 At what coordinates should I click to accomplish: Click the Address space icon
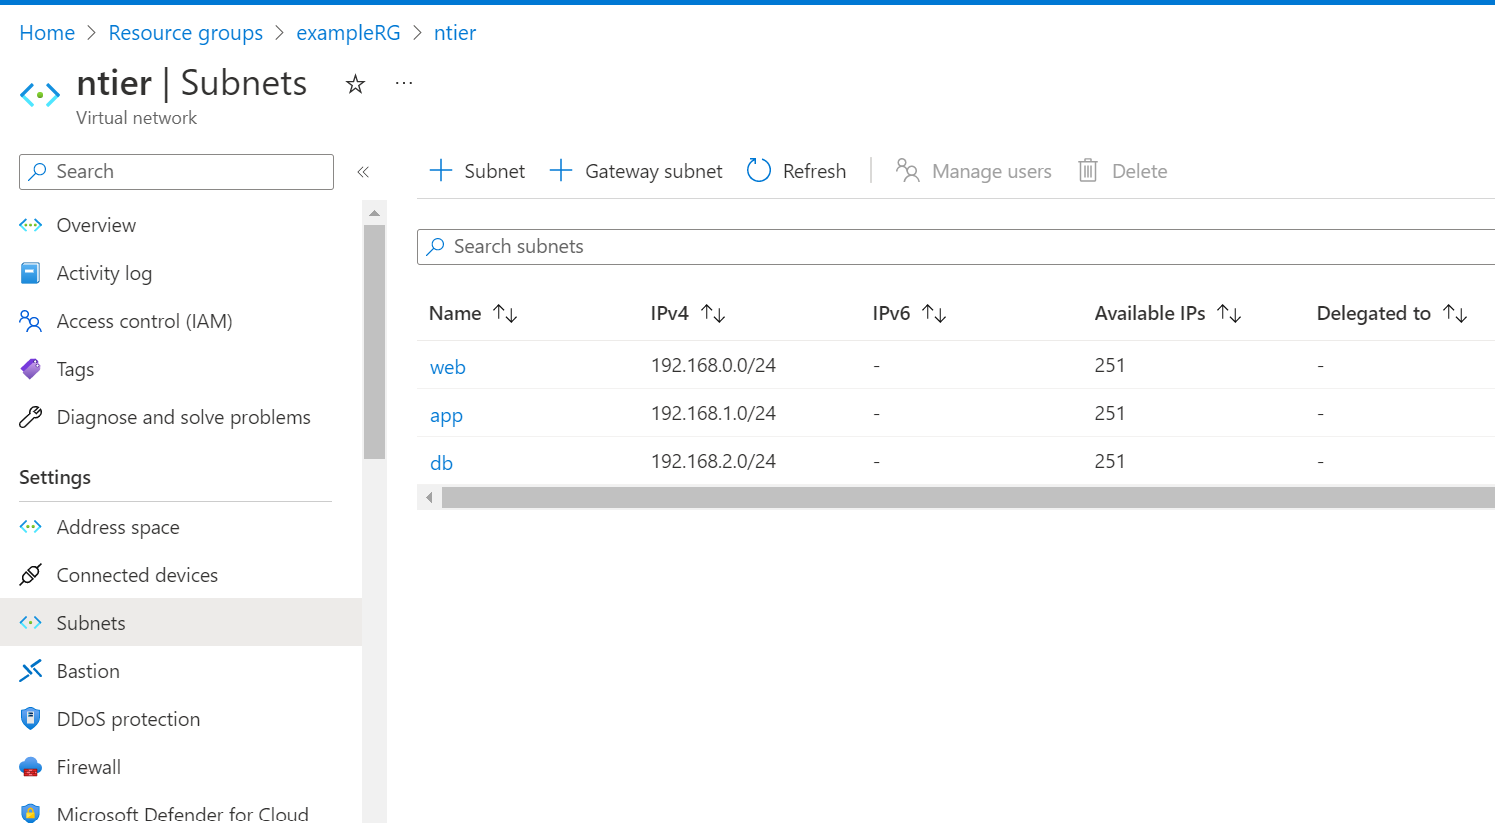coord(31,527)
